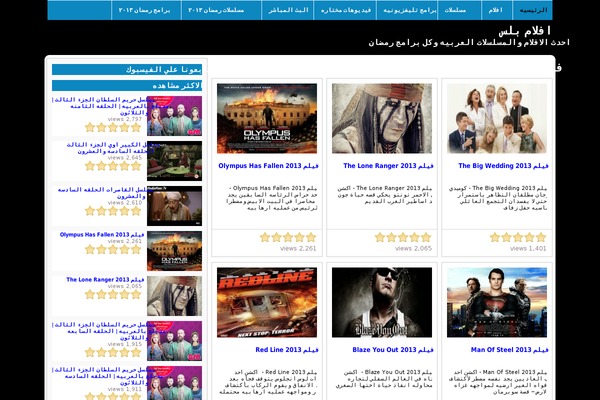
Task: Click the Olympus Has Fallen description paragraph
Action: pyautogui.click(x=272, y=198)
